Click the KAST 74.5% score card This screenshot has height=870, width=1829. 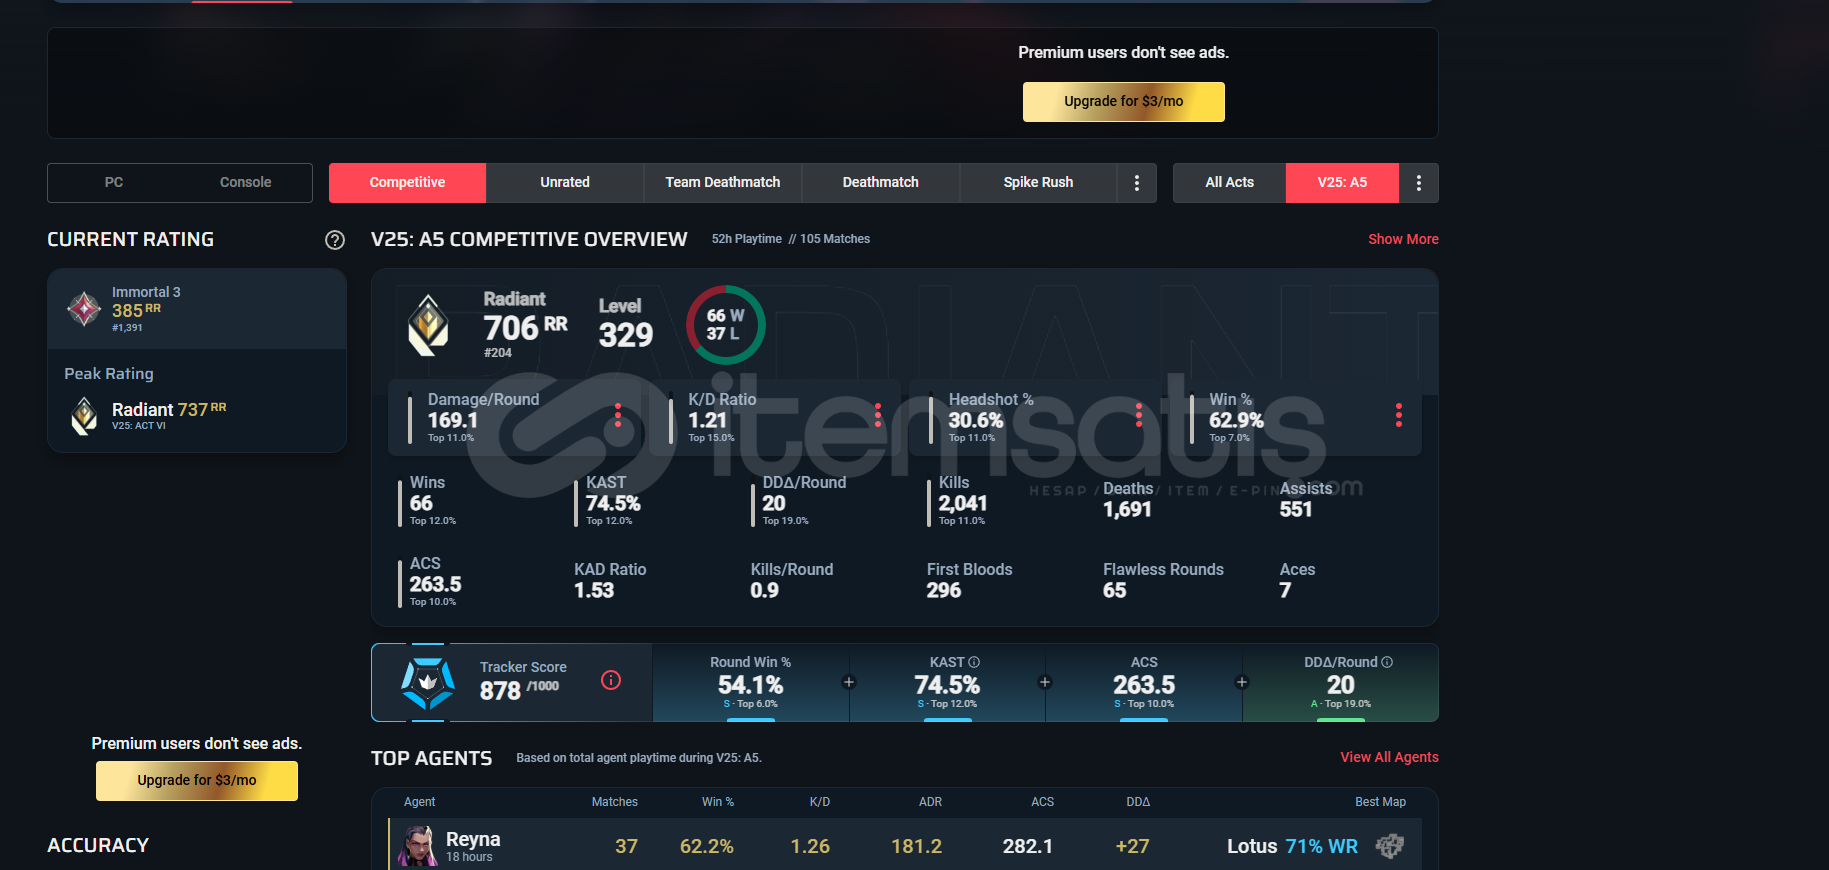(x=947, y=683)
